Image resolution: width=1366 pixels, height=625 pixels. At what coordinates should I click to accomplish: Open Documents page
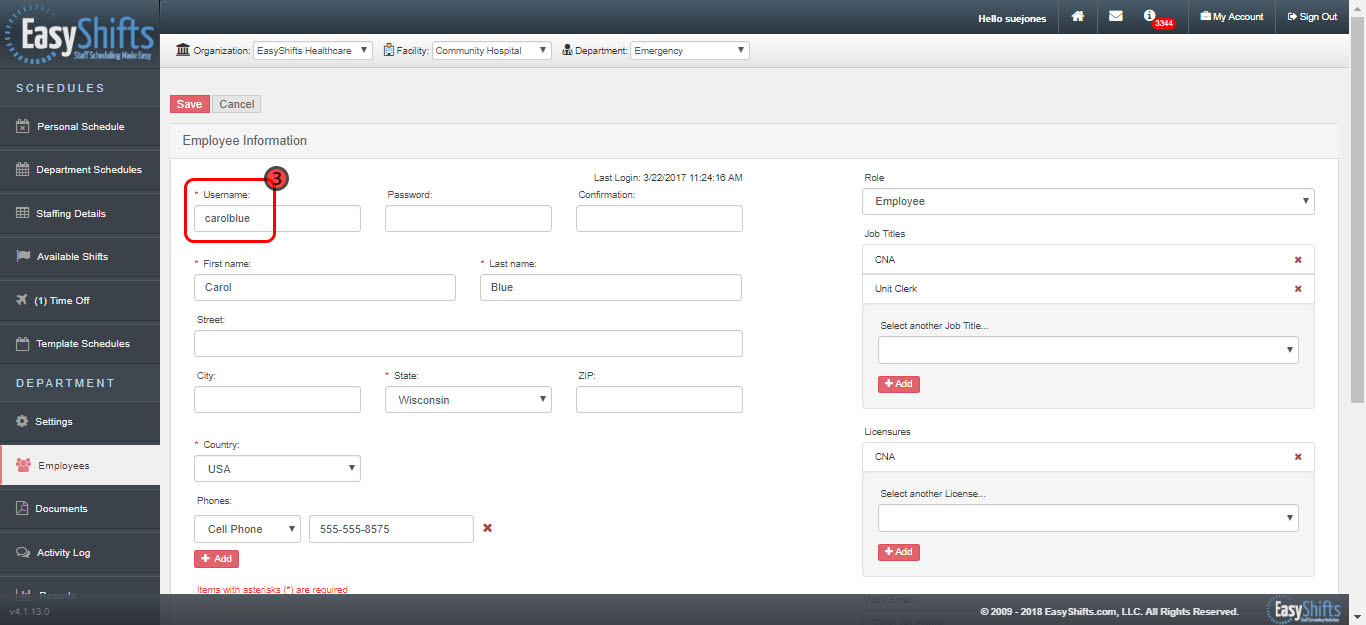pyautogui.click(x=80, y=509)
